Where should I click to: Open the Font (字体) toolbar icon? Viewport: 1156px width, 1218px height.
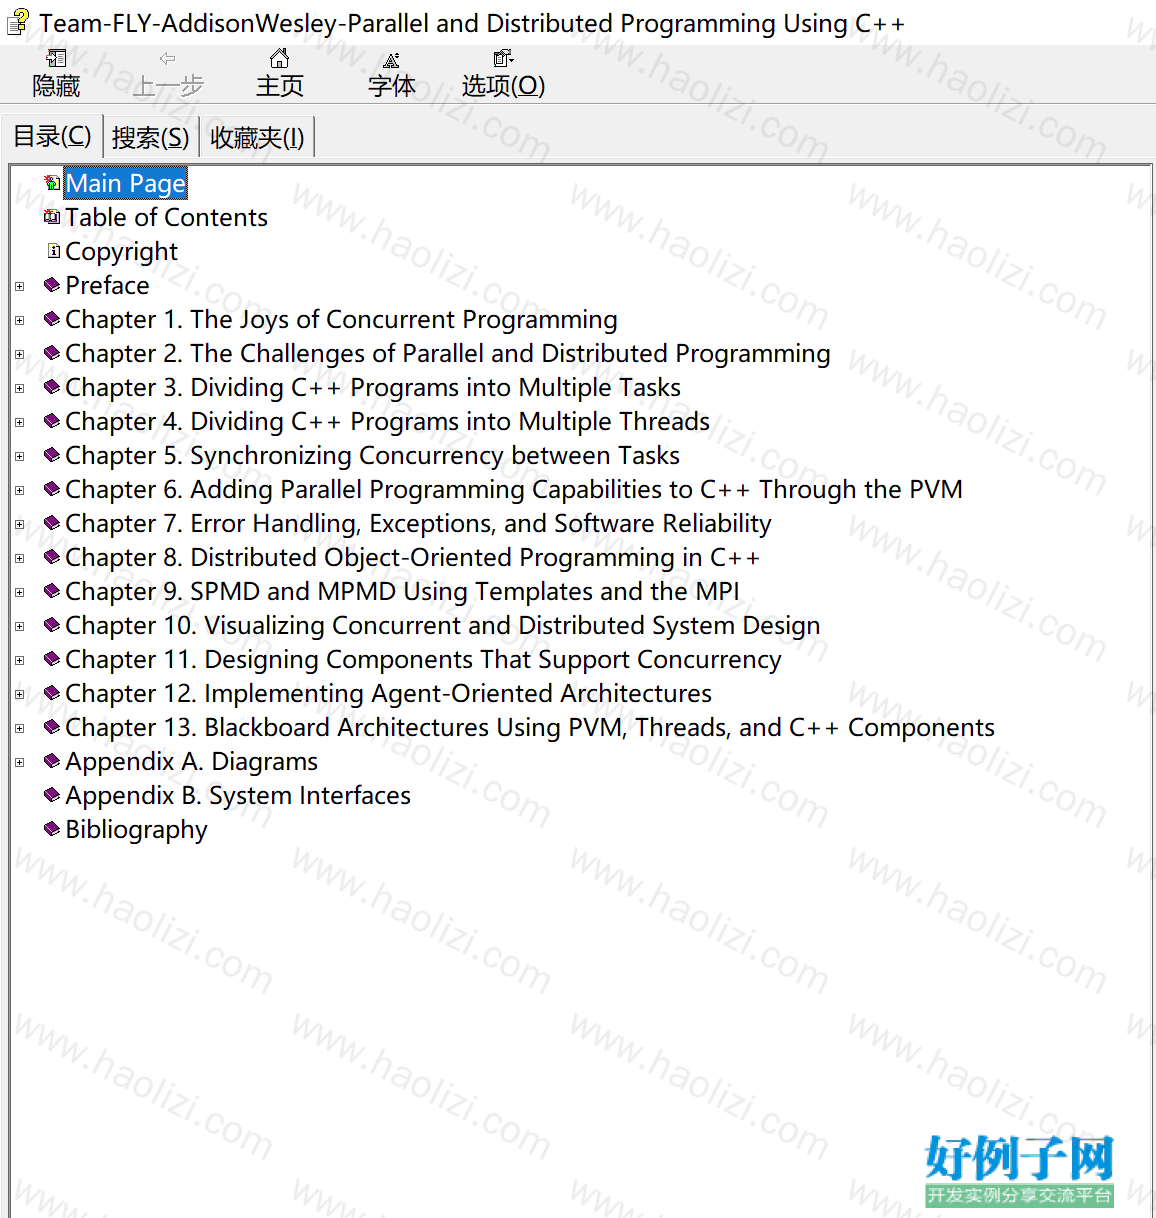pyautogui.click(x=391, y=59)
